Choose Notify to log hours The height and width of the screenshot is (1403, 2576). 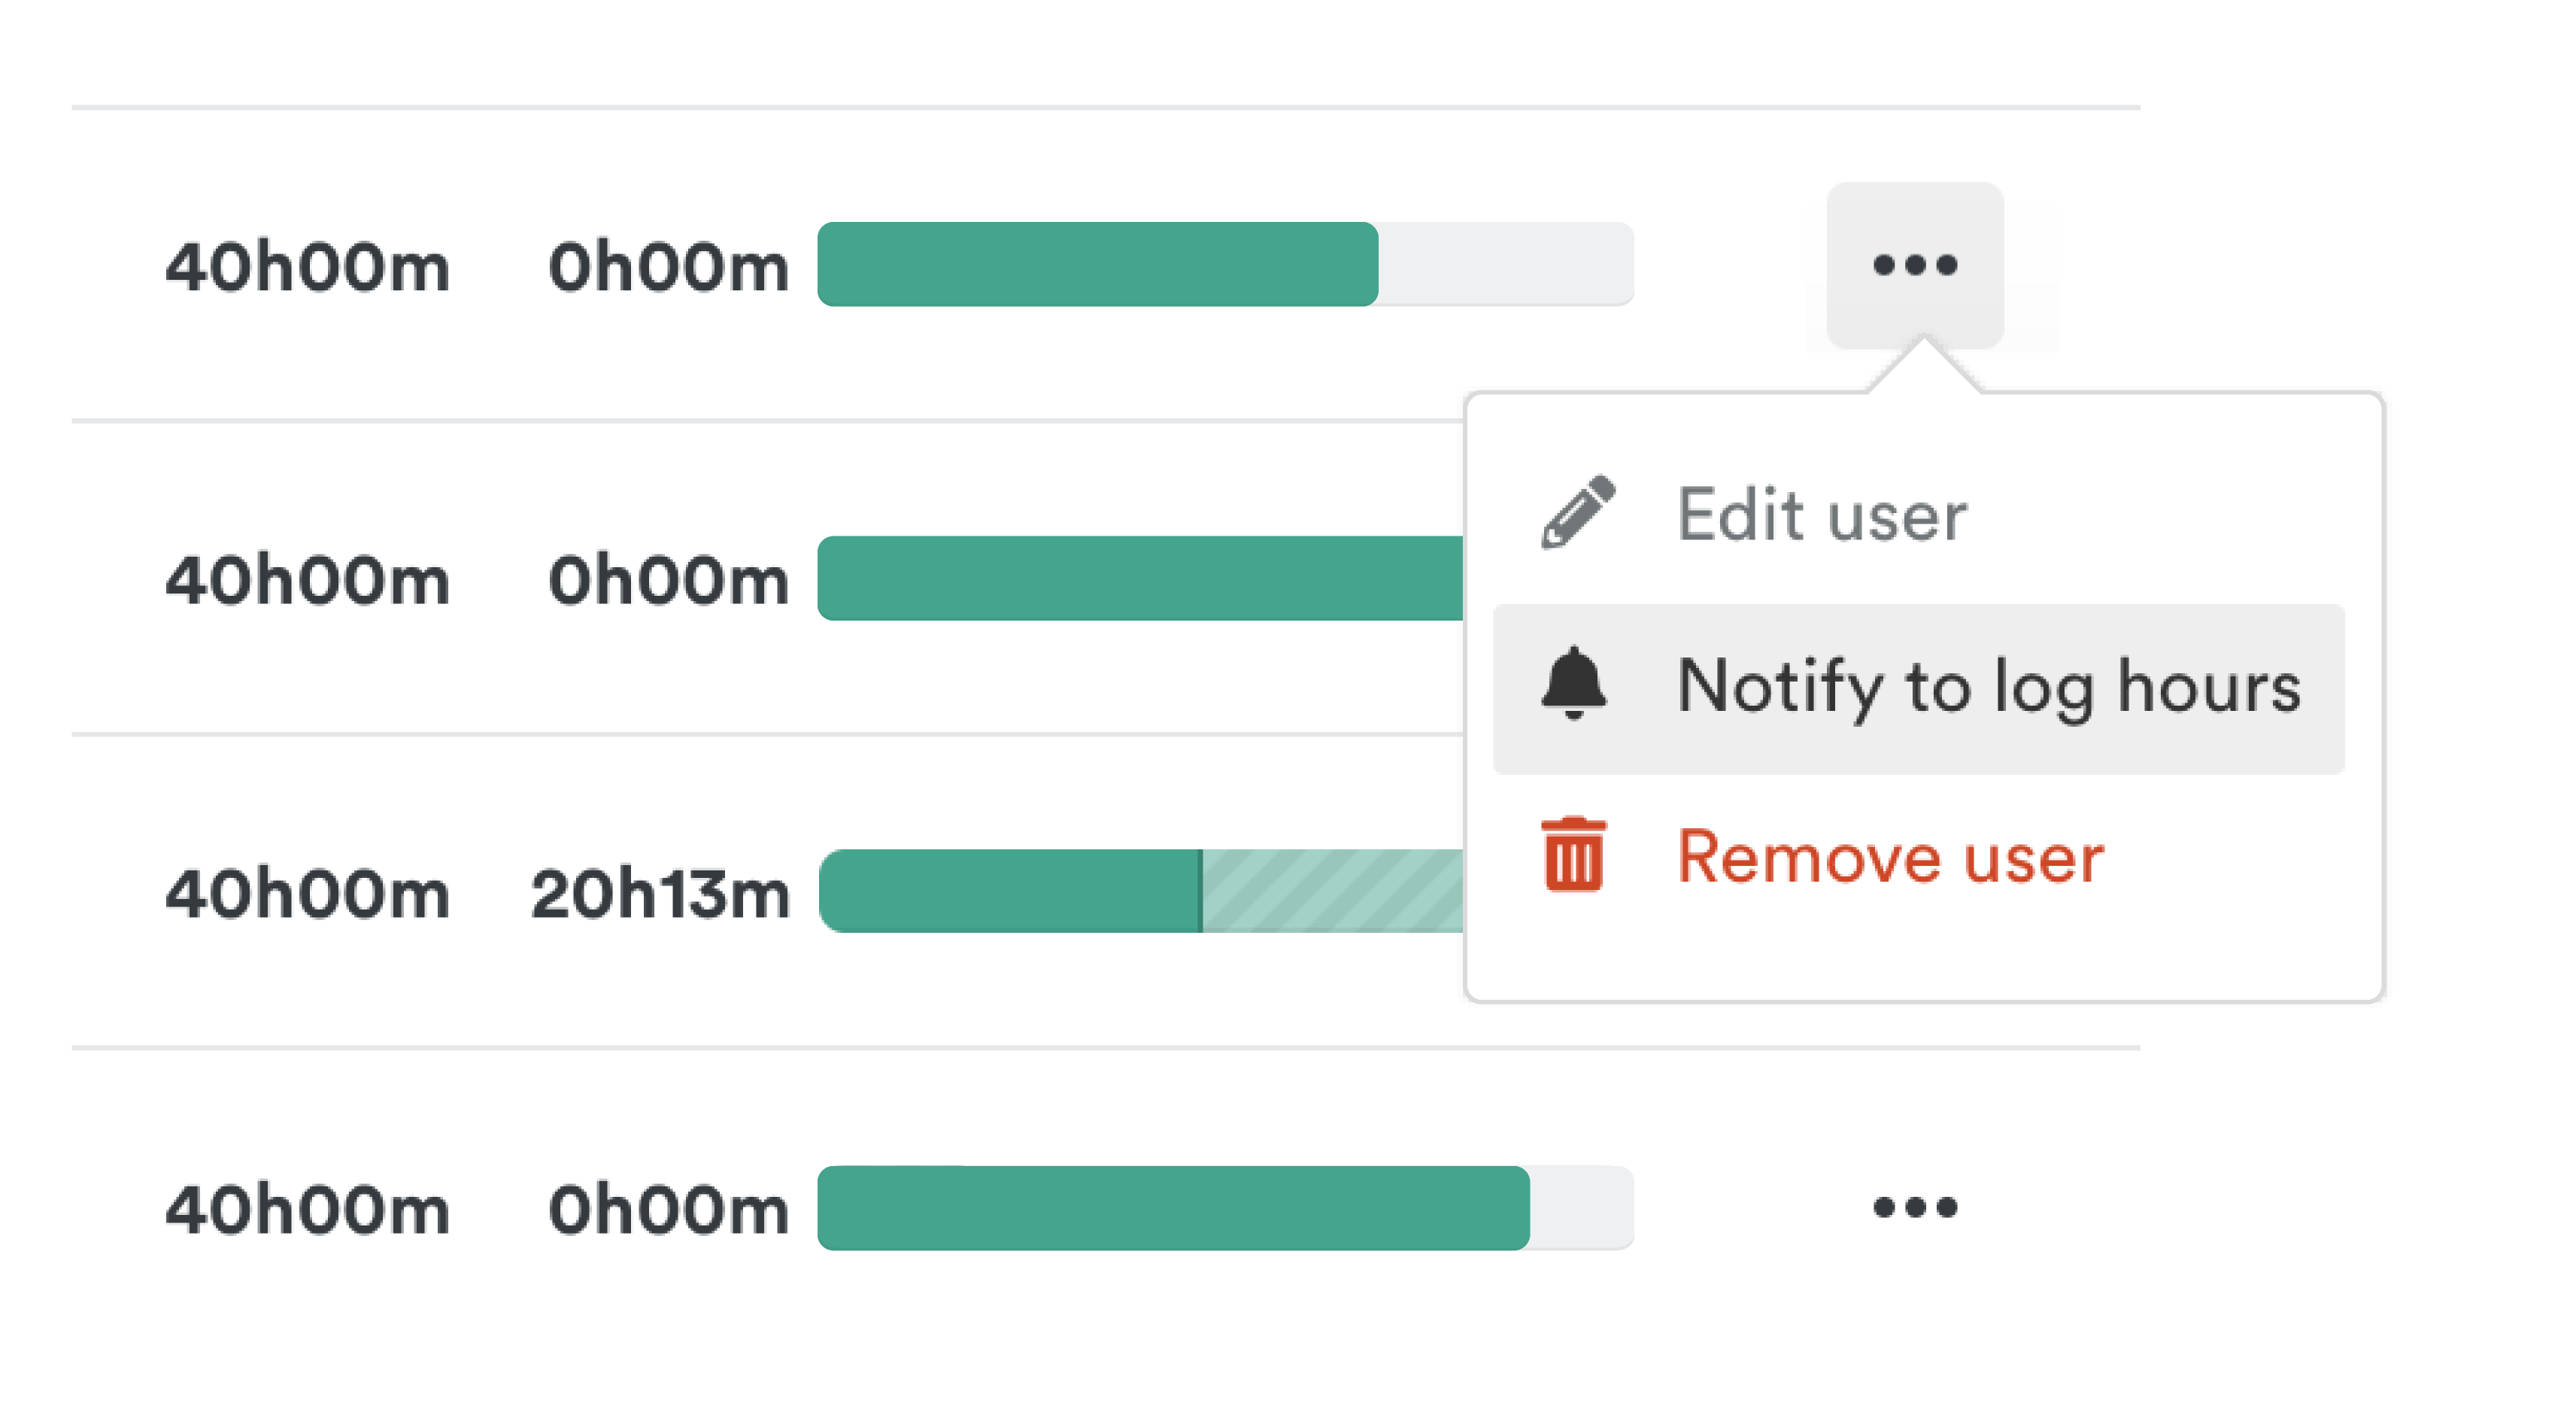coord(1988,687)
